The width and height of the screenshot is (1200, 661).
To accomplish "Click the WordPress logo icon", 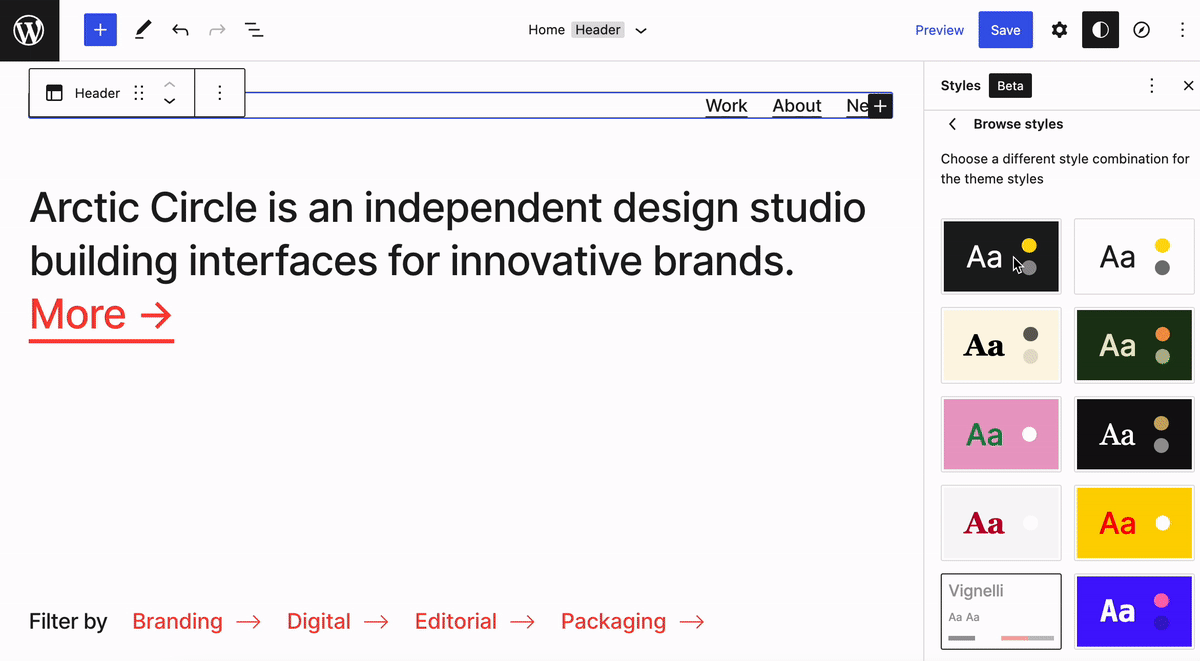I will tap(29, 30).
